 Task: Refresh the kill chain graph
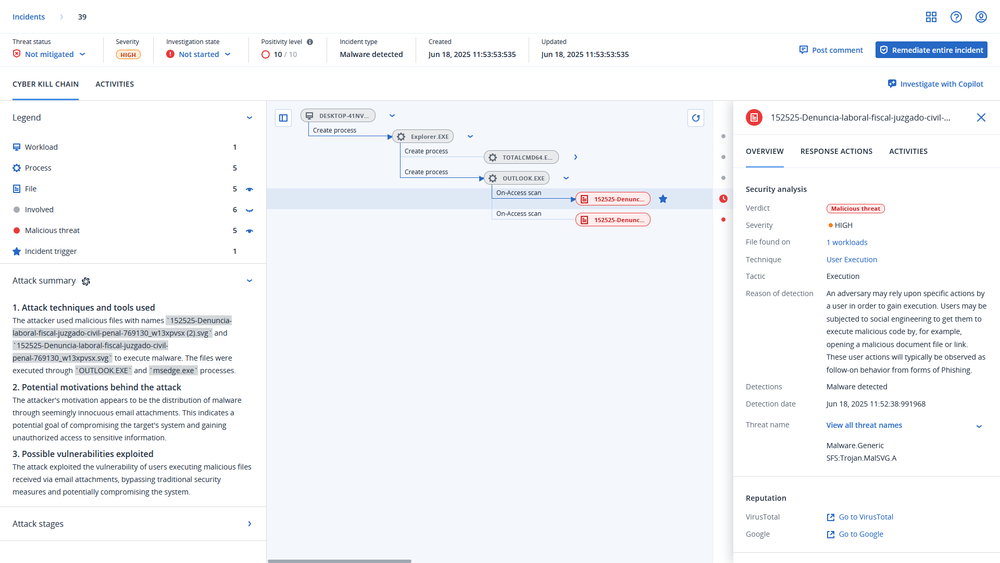(x=696, y=117)
